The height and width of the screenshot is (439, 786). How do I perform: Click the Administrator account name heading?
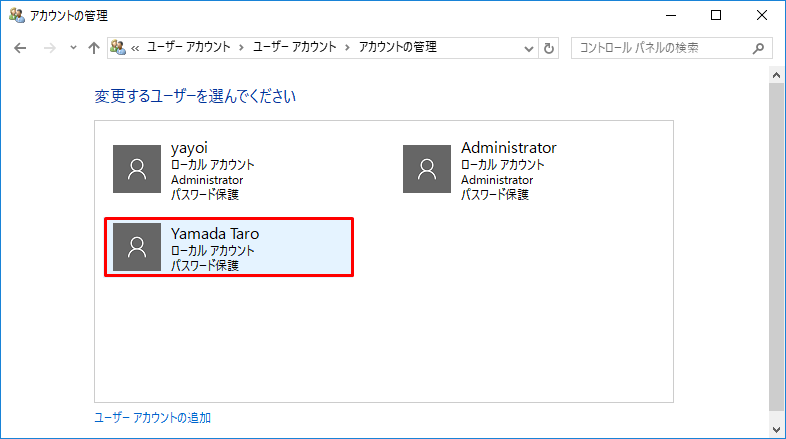pyautogui.click(x=508, y=148)
